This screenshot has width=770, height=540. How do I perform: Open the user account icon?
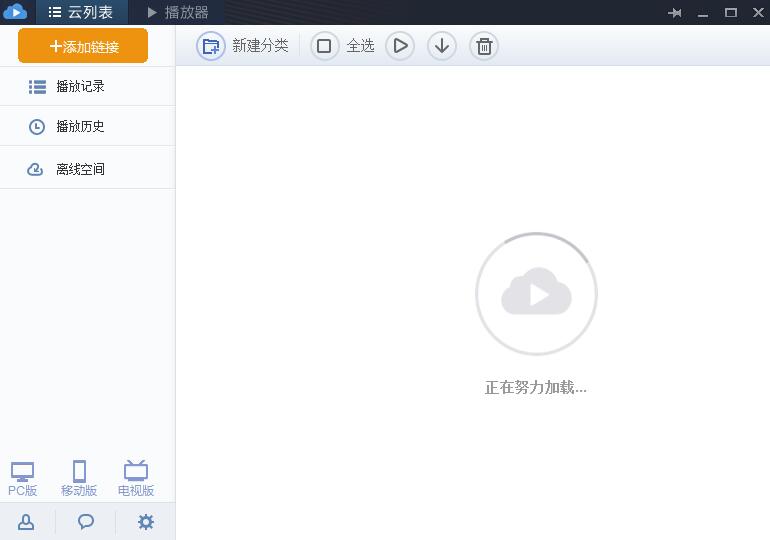(x=26, y=522)
